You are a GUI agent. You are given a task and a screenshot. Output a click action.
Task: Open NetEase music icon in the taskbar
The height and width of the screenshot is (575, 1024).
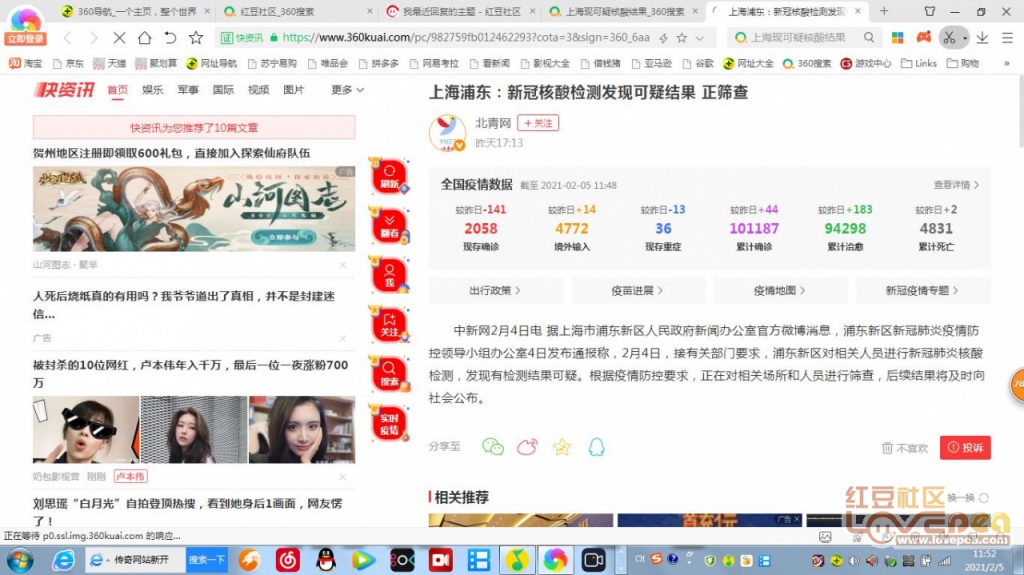[287, 560]
